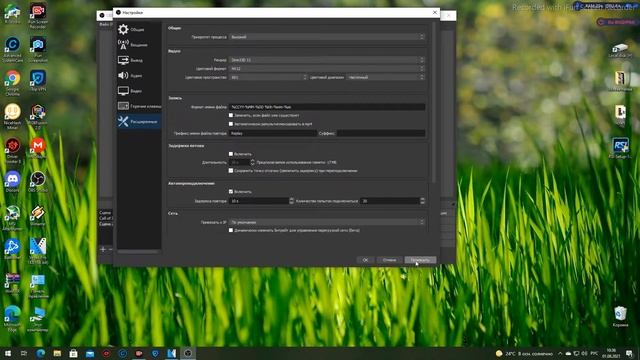Adjust the Maximum Retries stepper arrows
Image resolution: width=640 pixels, height=360 pixels.
[x=422, y=201]
